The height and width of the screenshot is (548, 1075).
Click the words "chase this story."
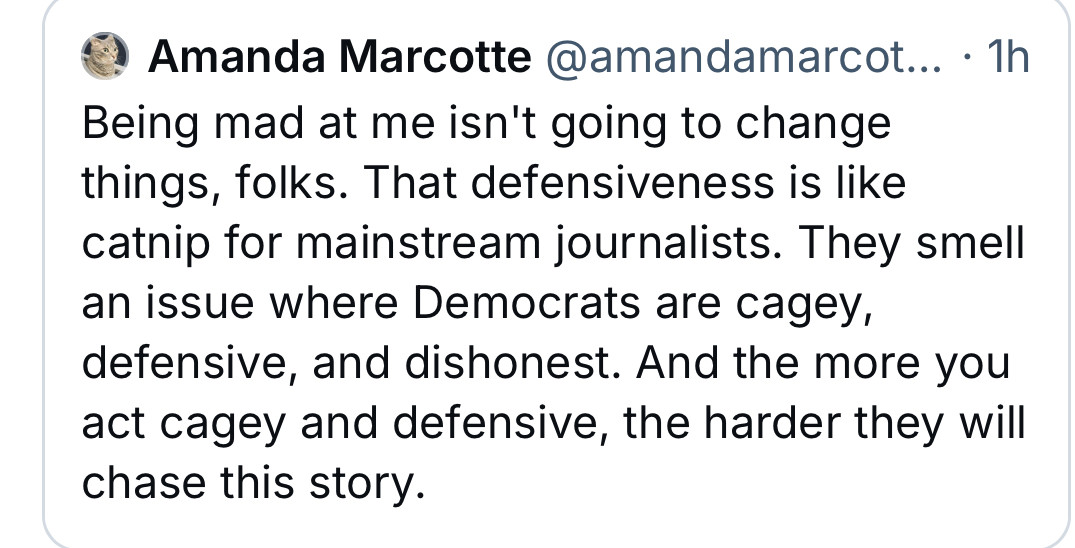[x=250, y=483]
